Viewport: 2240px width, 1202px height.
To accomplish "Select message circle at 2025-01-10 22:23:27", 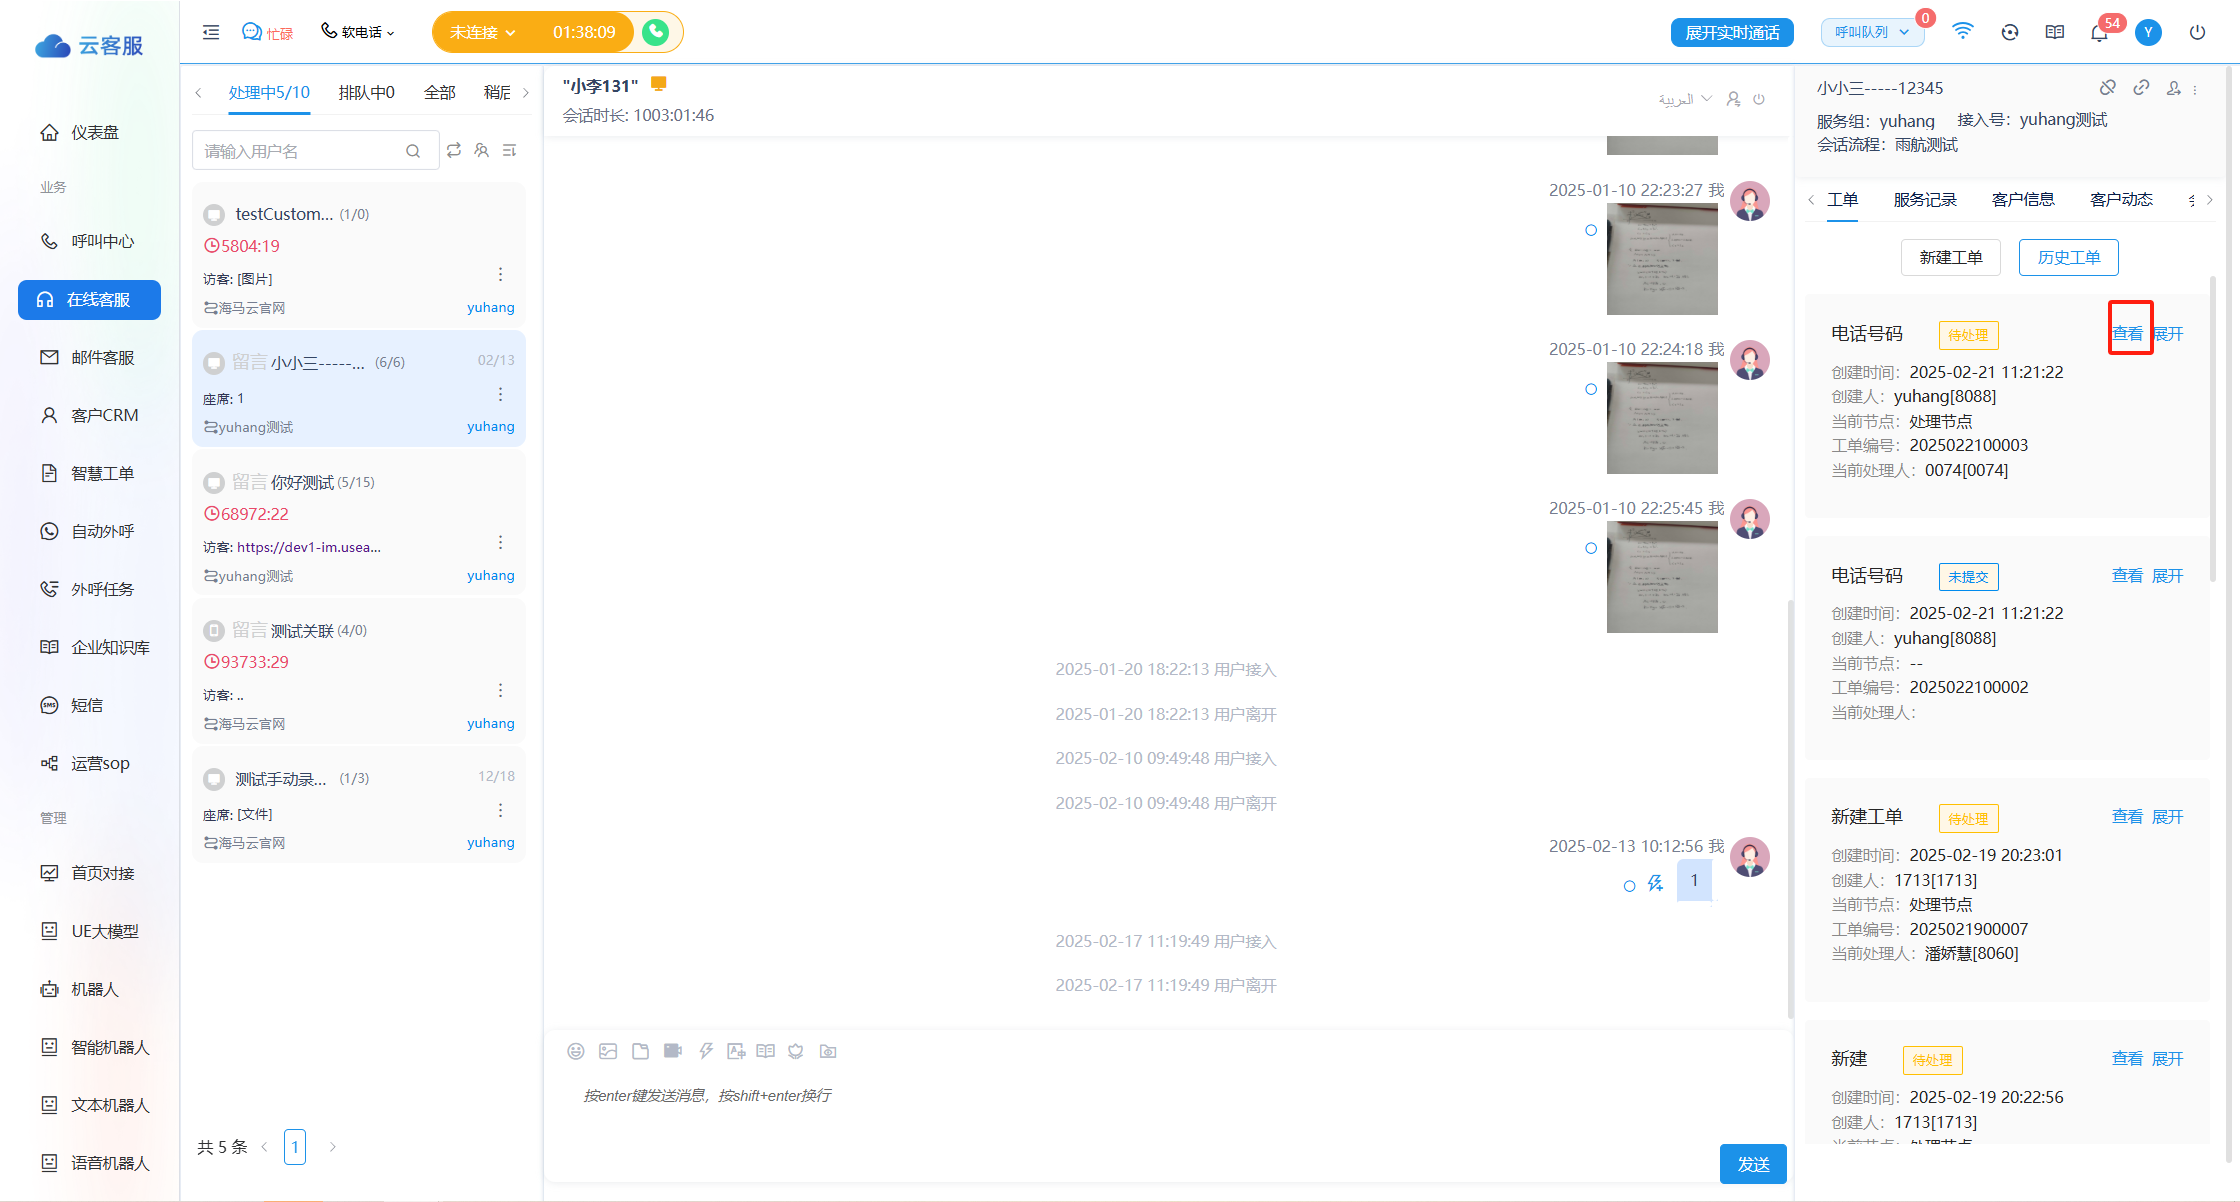I will pos(1591,230).
